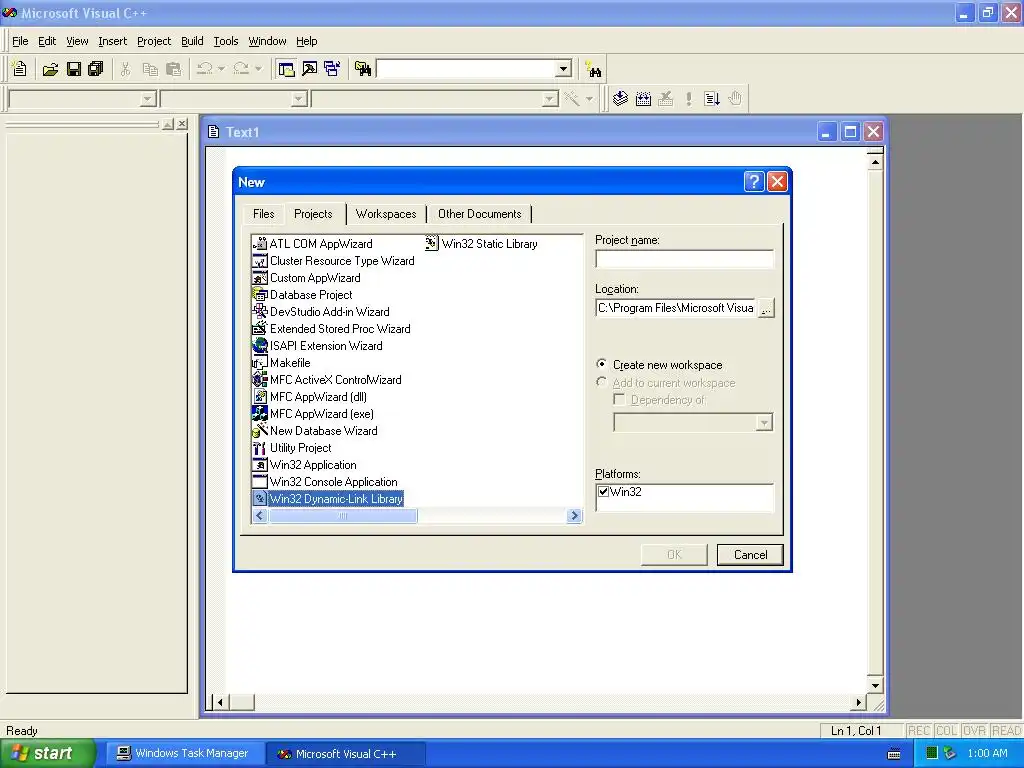This screenshot has height=768, width=1024.
Task: Select Win32 Static Library project type
Action: coord(481,244)
